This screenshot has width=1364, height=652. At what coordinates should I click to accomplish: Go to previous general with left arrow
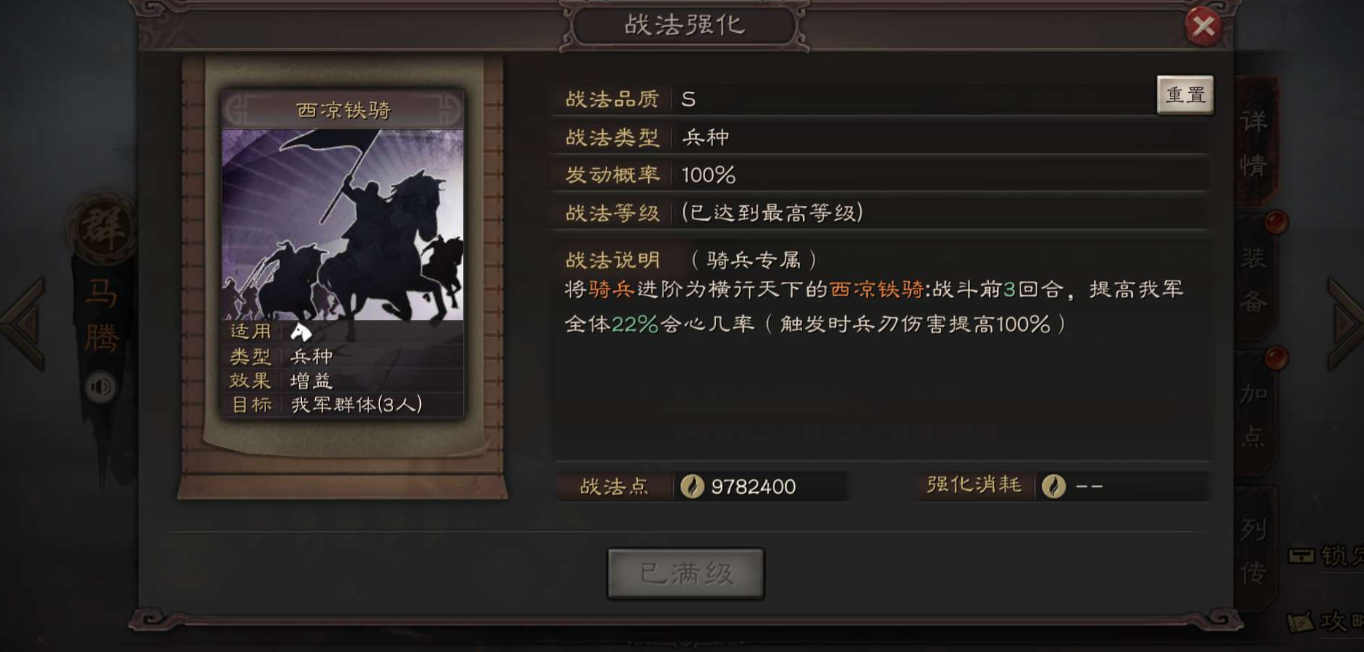coord(22,324)
